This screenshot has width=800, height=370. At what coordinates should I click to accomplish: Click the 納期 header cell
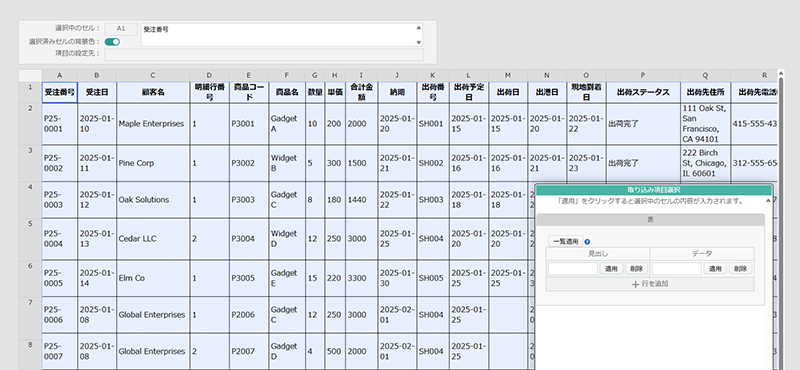point(397,93)
